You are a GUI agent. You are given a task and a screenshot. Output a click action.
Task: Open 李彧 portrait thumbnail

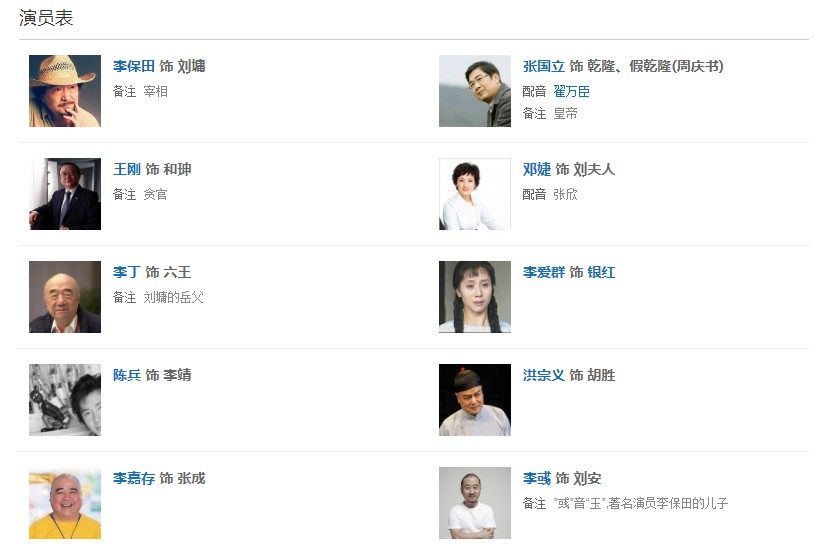(x=475, y=503)
